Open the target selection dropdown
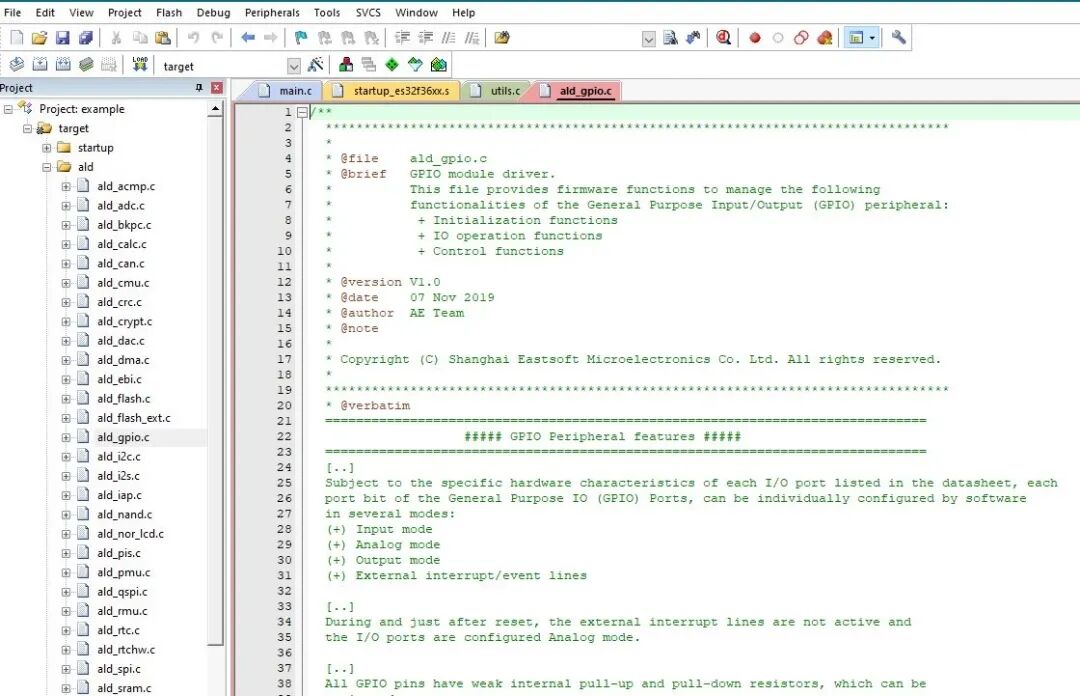 click(x=293, y=66)
